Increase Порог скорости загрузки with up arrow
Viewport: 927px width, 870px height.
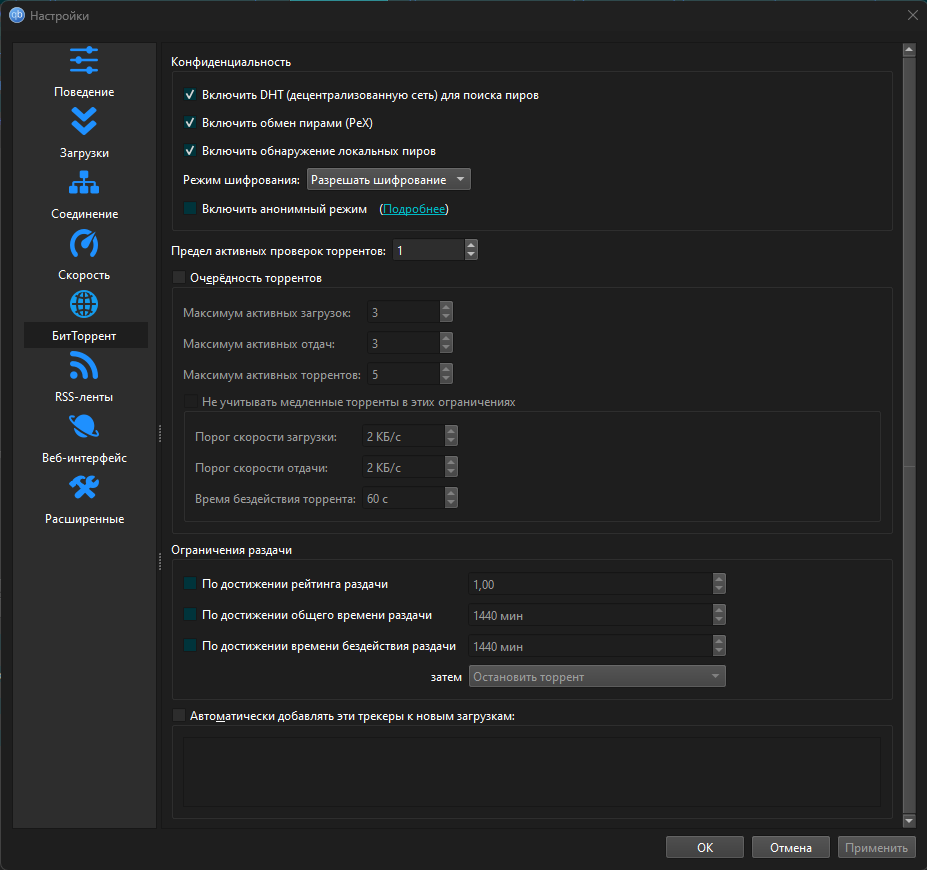coord(451,431)
